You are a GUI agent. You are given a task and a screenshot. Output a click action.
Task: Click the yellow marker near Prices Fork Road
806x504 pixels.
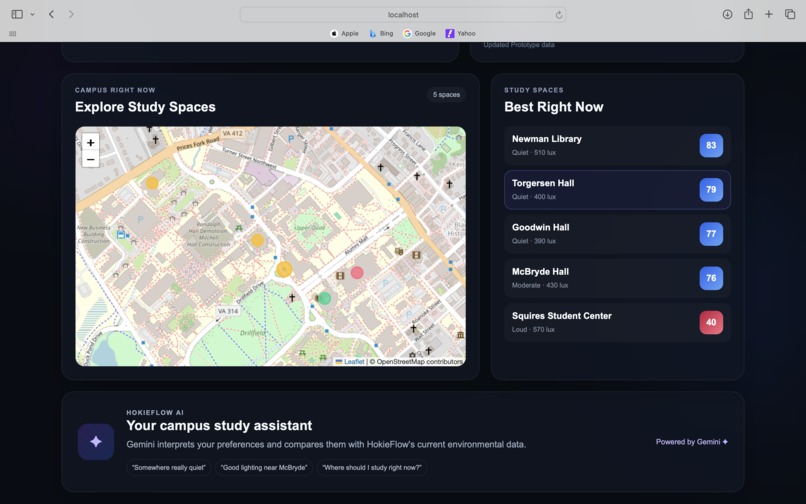(x=152, y=183)
